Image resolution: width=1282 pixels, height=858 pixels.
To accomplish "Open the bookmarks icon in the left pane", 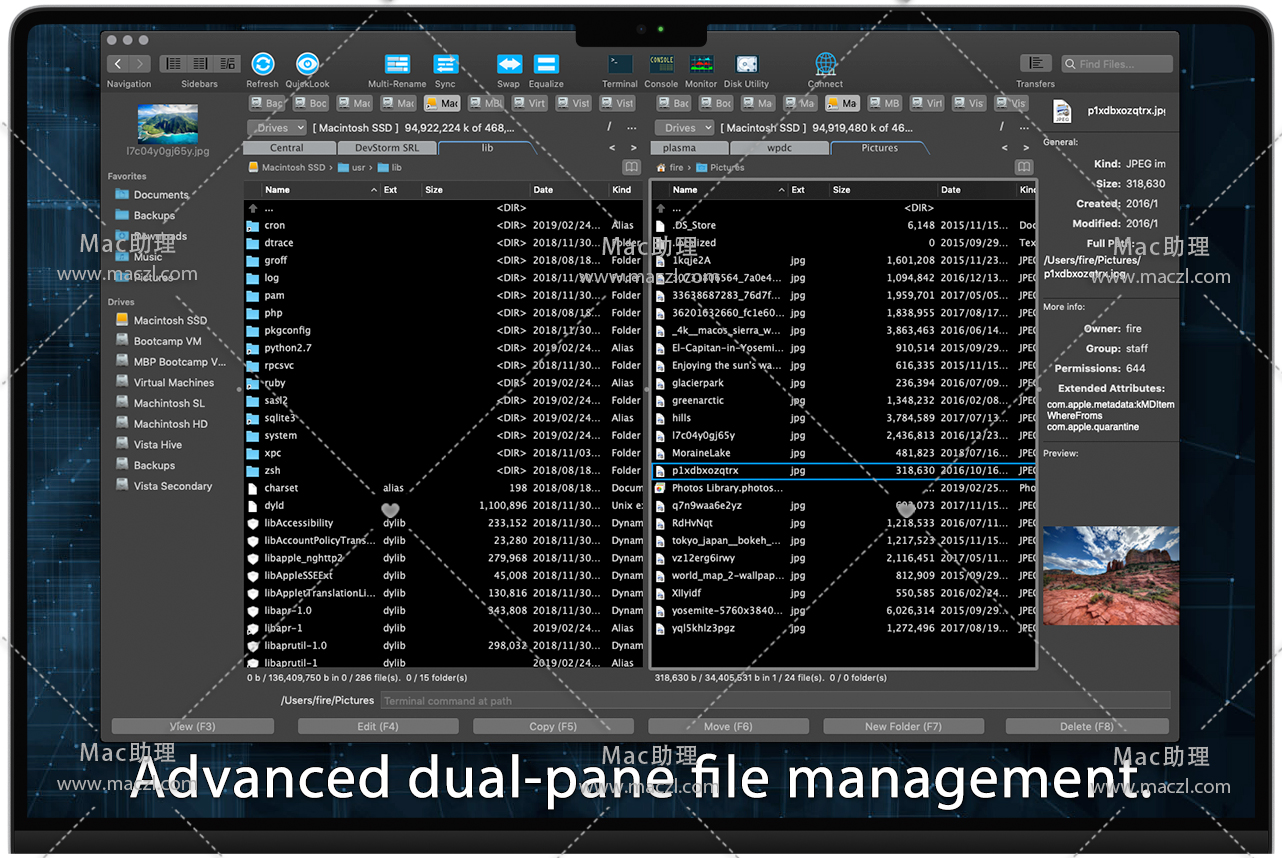I will 631,167.
